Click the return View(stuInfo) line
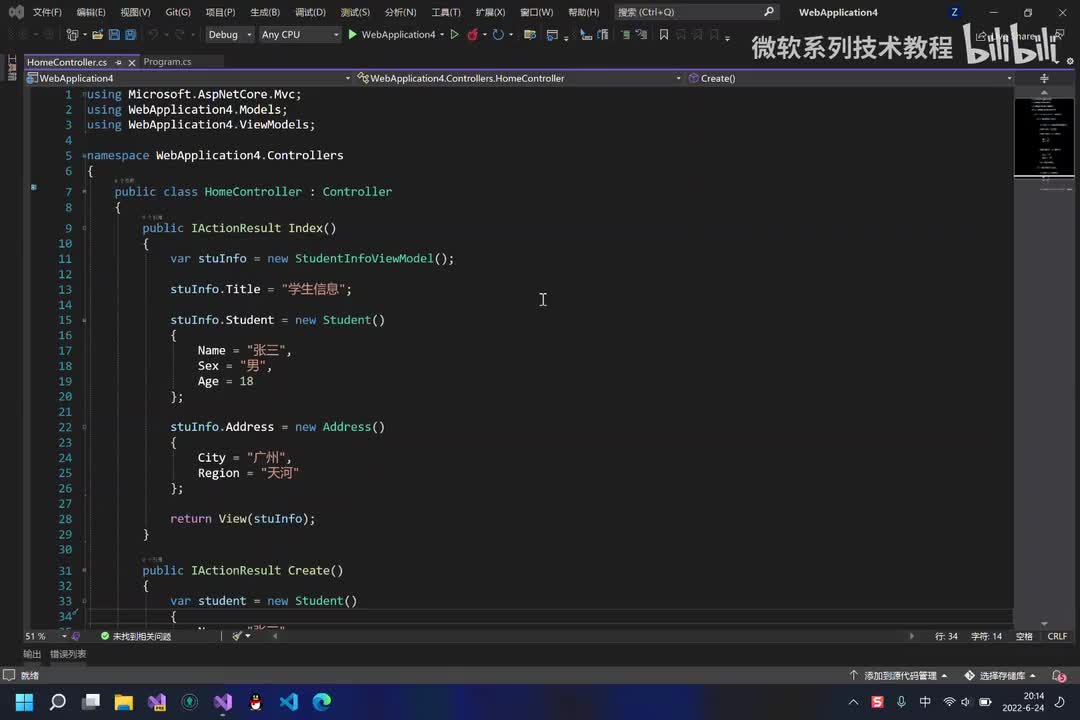 [x=242, y=519]
